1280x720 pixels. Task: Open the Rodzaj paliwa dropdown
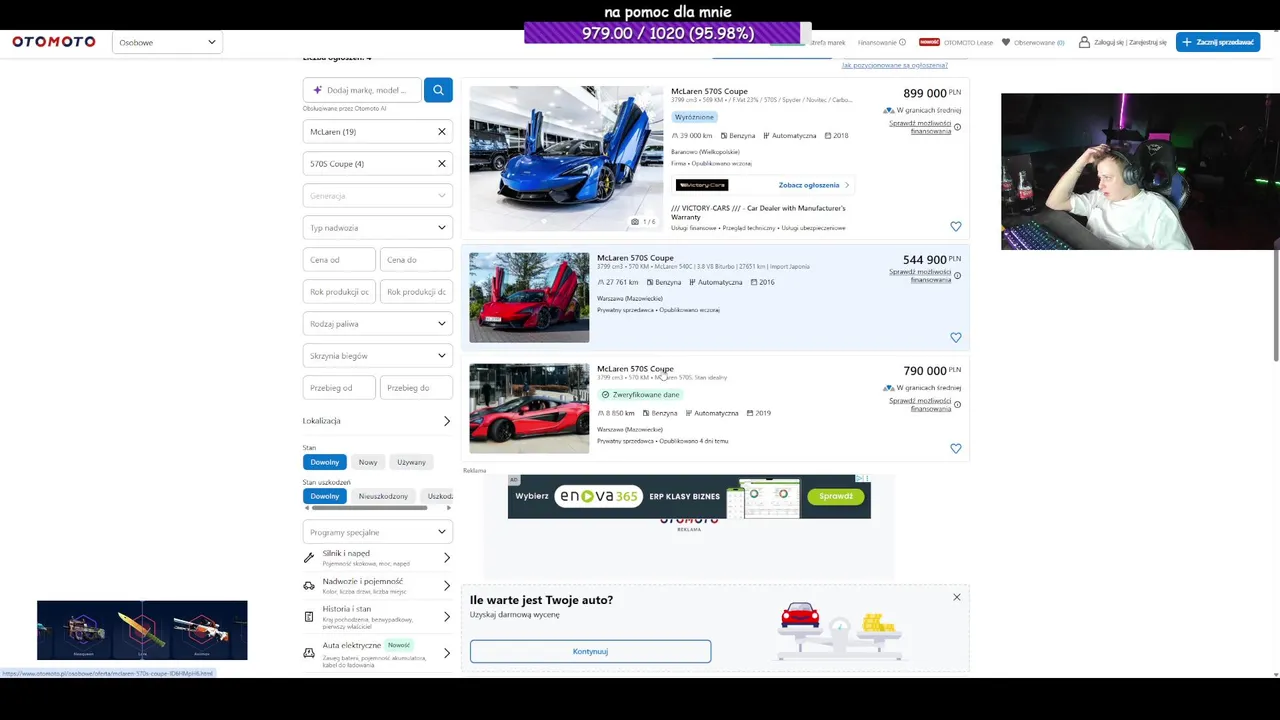378,324
